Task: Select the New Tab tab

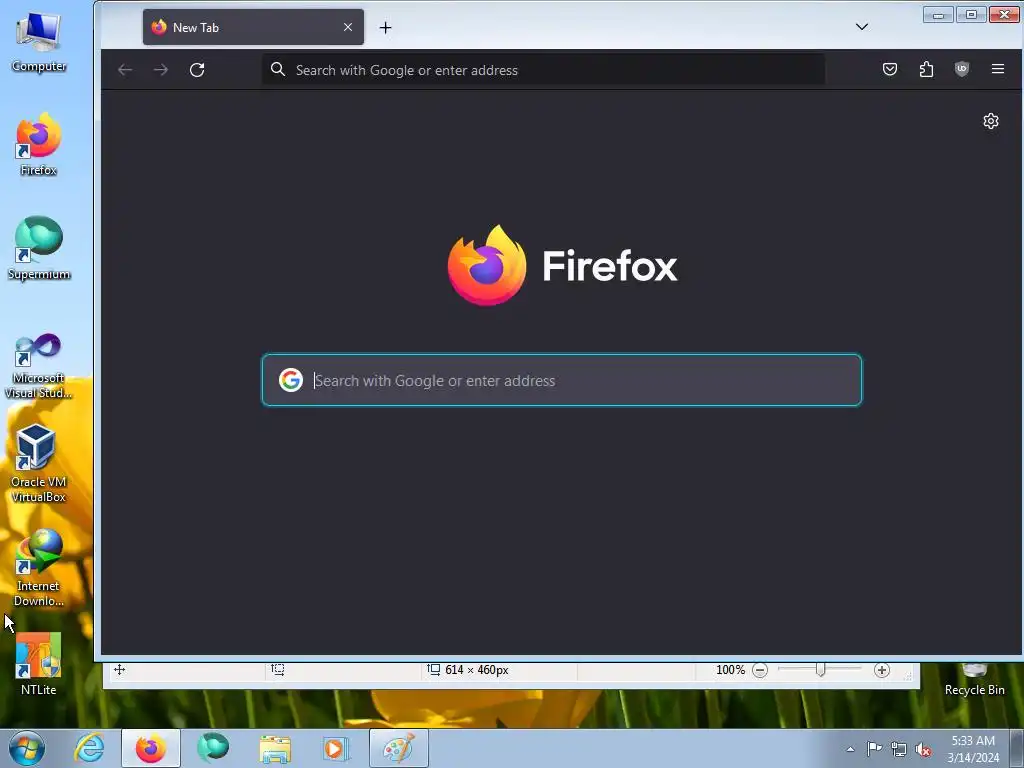Action: point(253,27)
